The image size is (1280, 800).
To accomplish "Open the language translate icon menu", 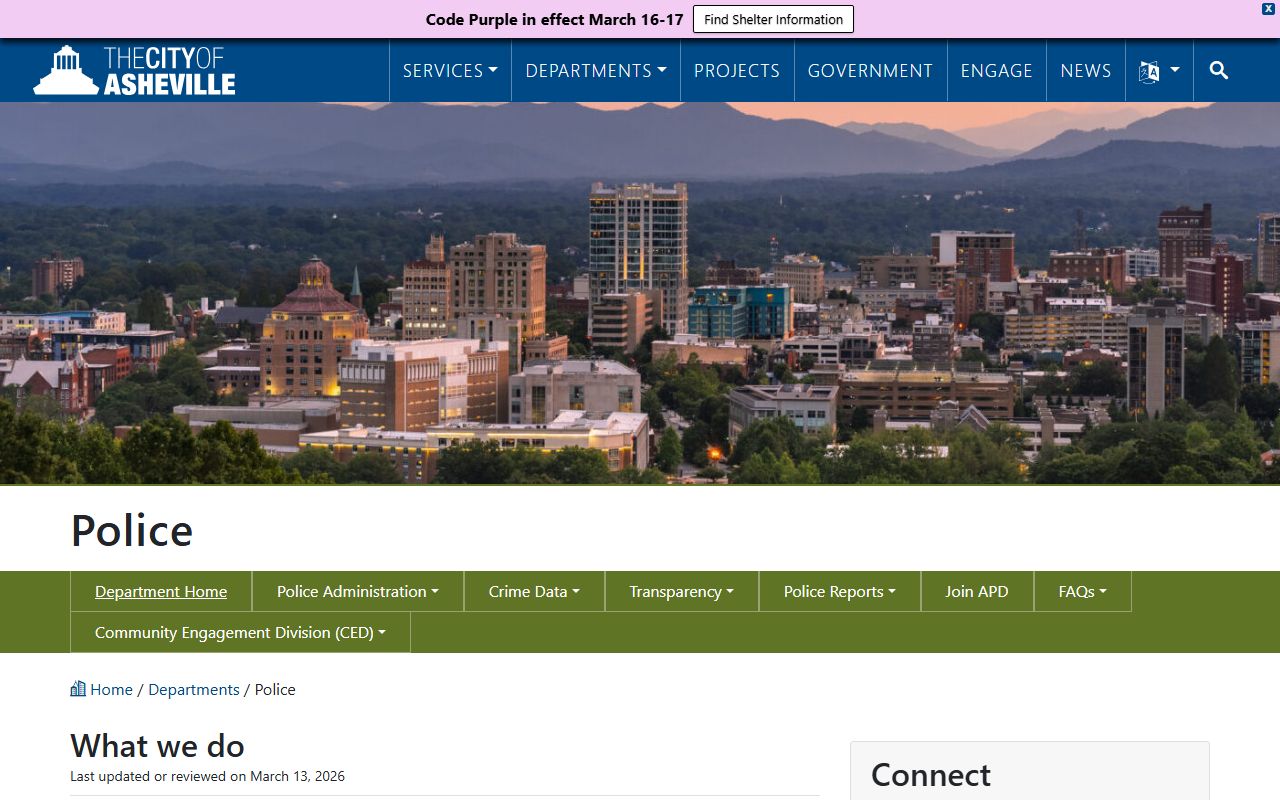I will tap(1159, 71).
